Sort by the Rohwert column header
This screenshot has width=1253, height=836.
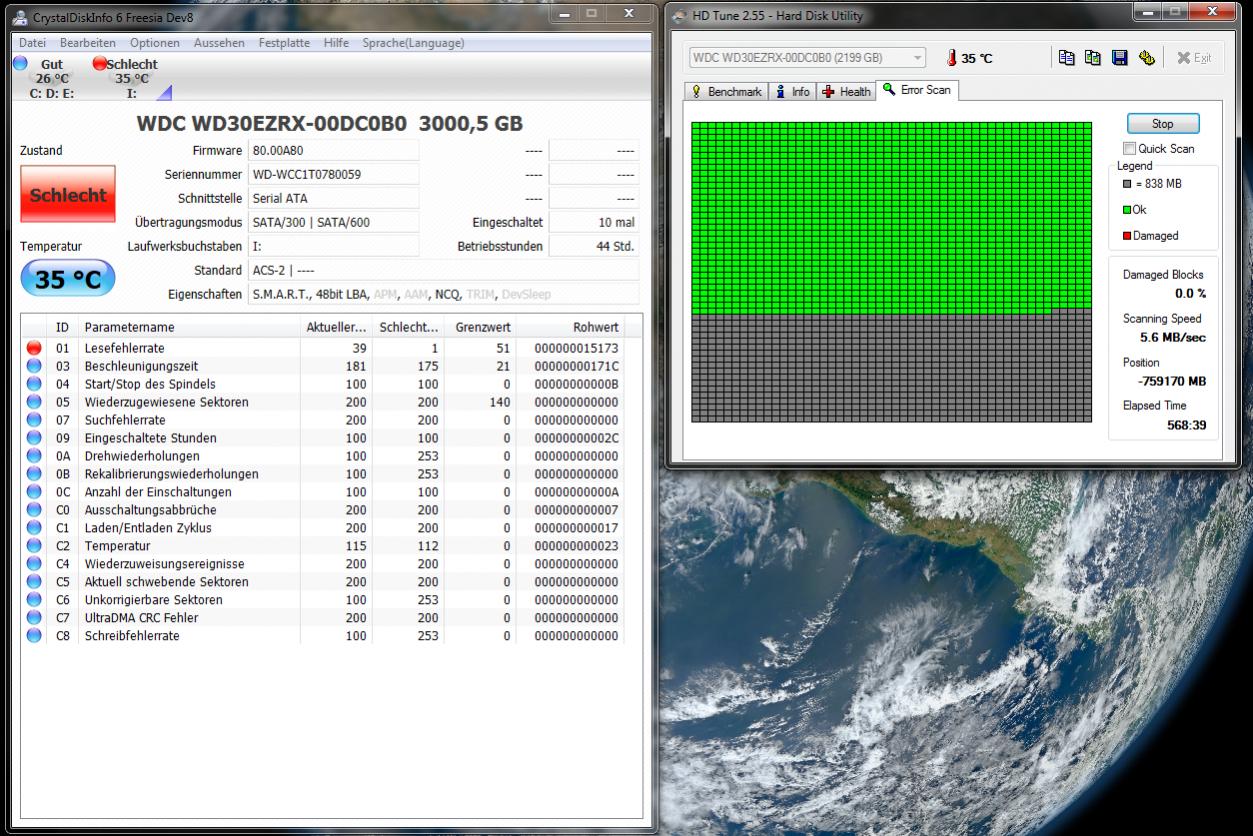572,327
